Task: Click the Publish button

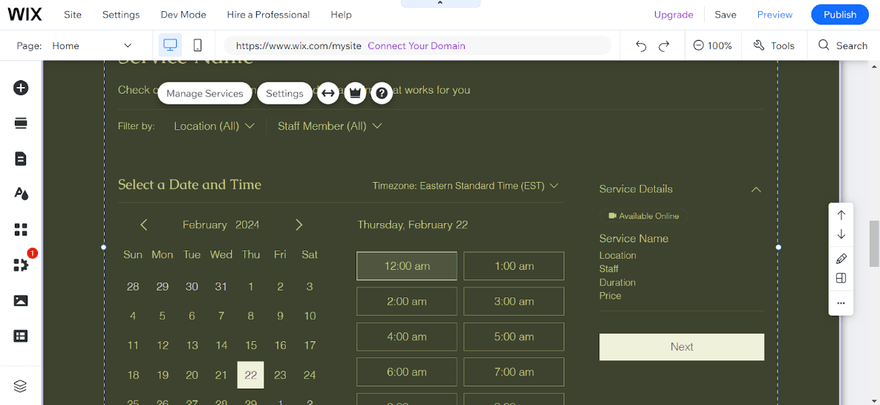Action: pos(840,15)
